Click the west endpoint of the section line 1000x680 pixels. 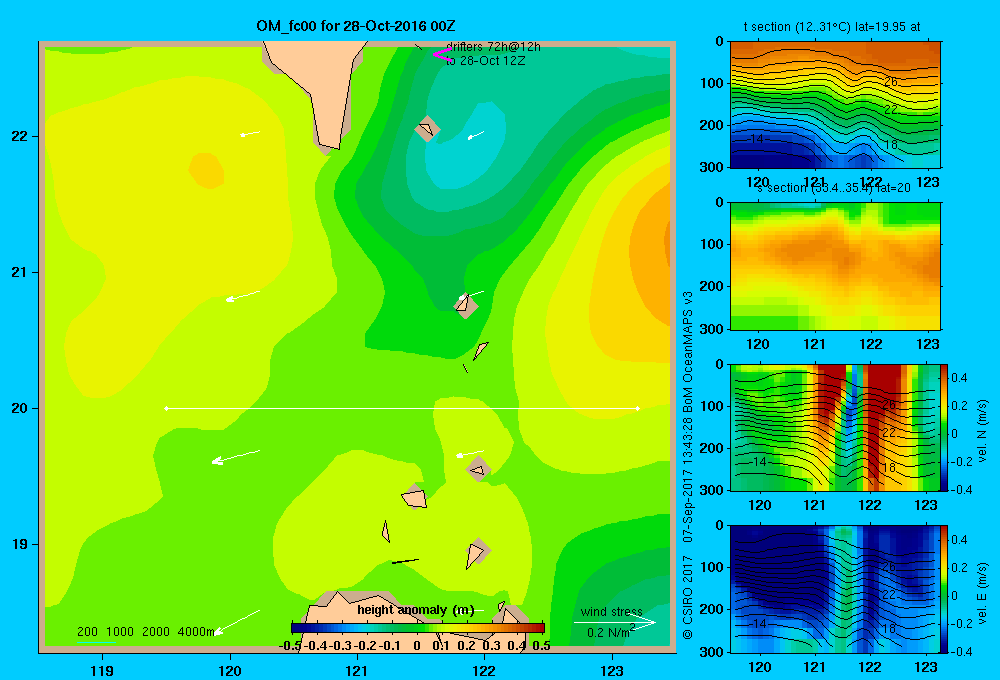point(166,408)
